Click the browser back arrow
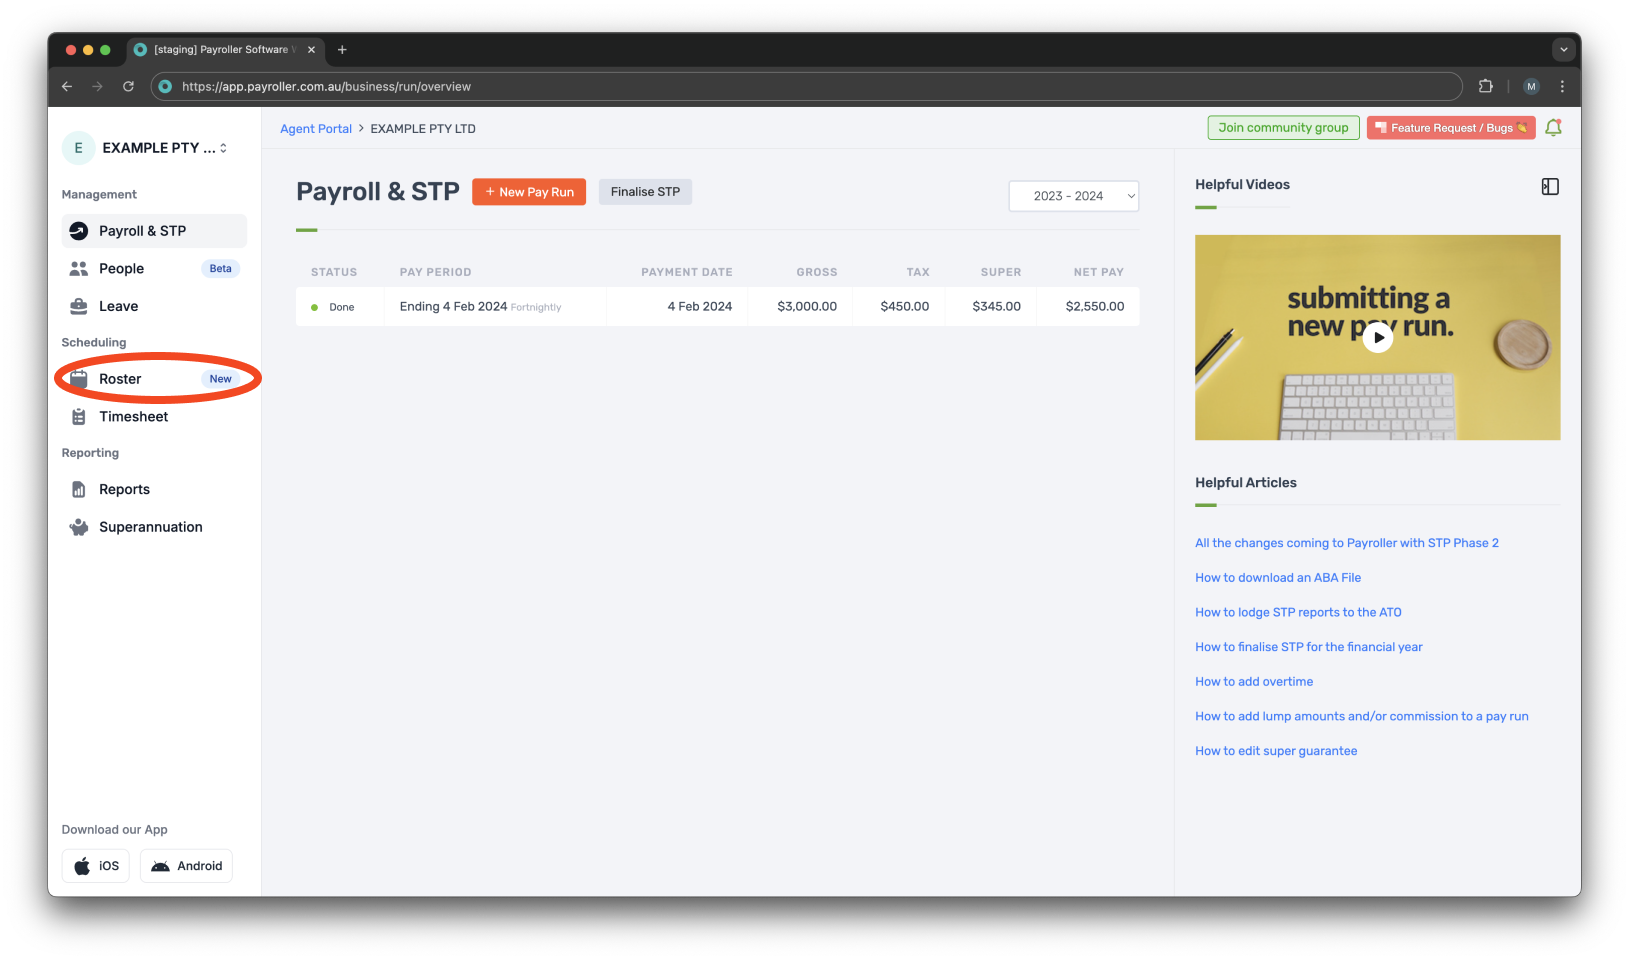 pos(67,87)
